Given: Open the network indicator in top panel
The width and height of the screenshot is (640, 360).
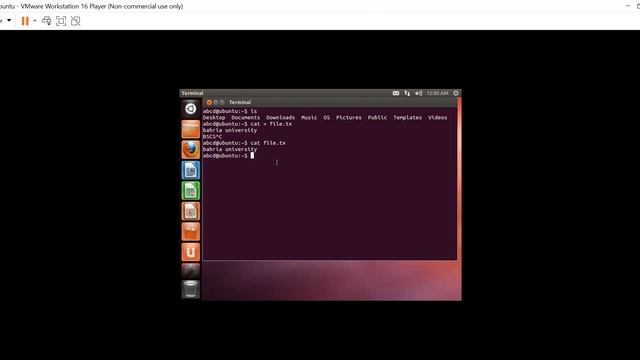Looking at the screenshot, I should (x=407, y=93).
